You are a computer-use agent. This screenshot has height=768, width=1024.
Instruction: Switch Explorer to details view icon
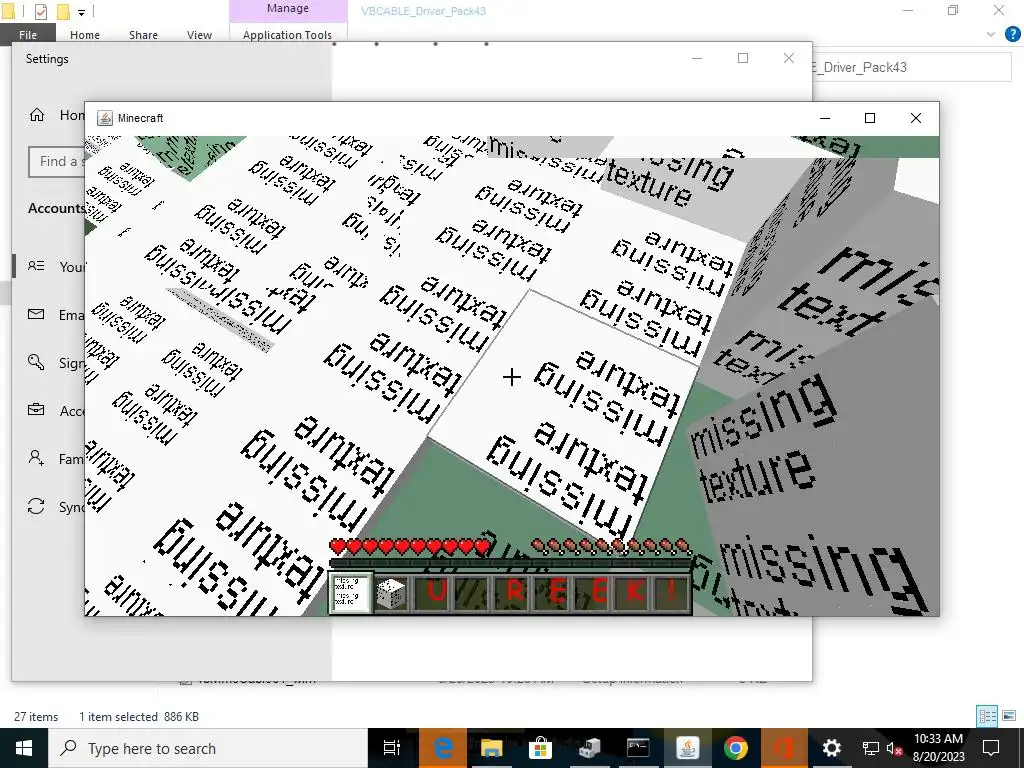987,716
